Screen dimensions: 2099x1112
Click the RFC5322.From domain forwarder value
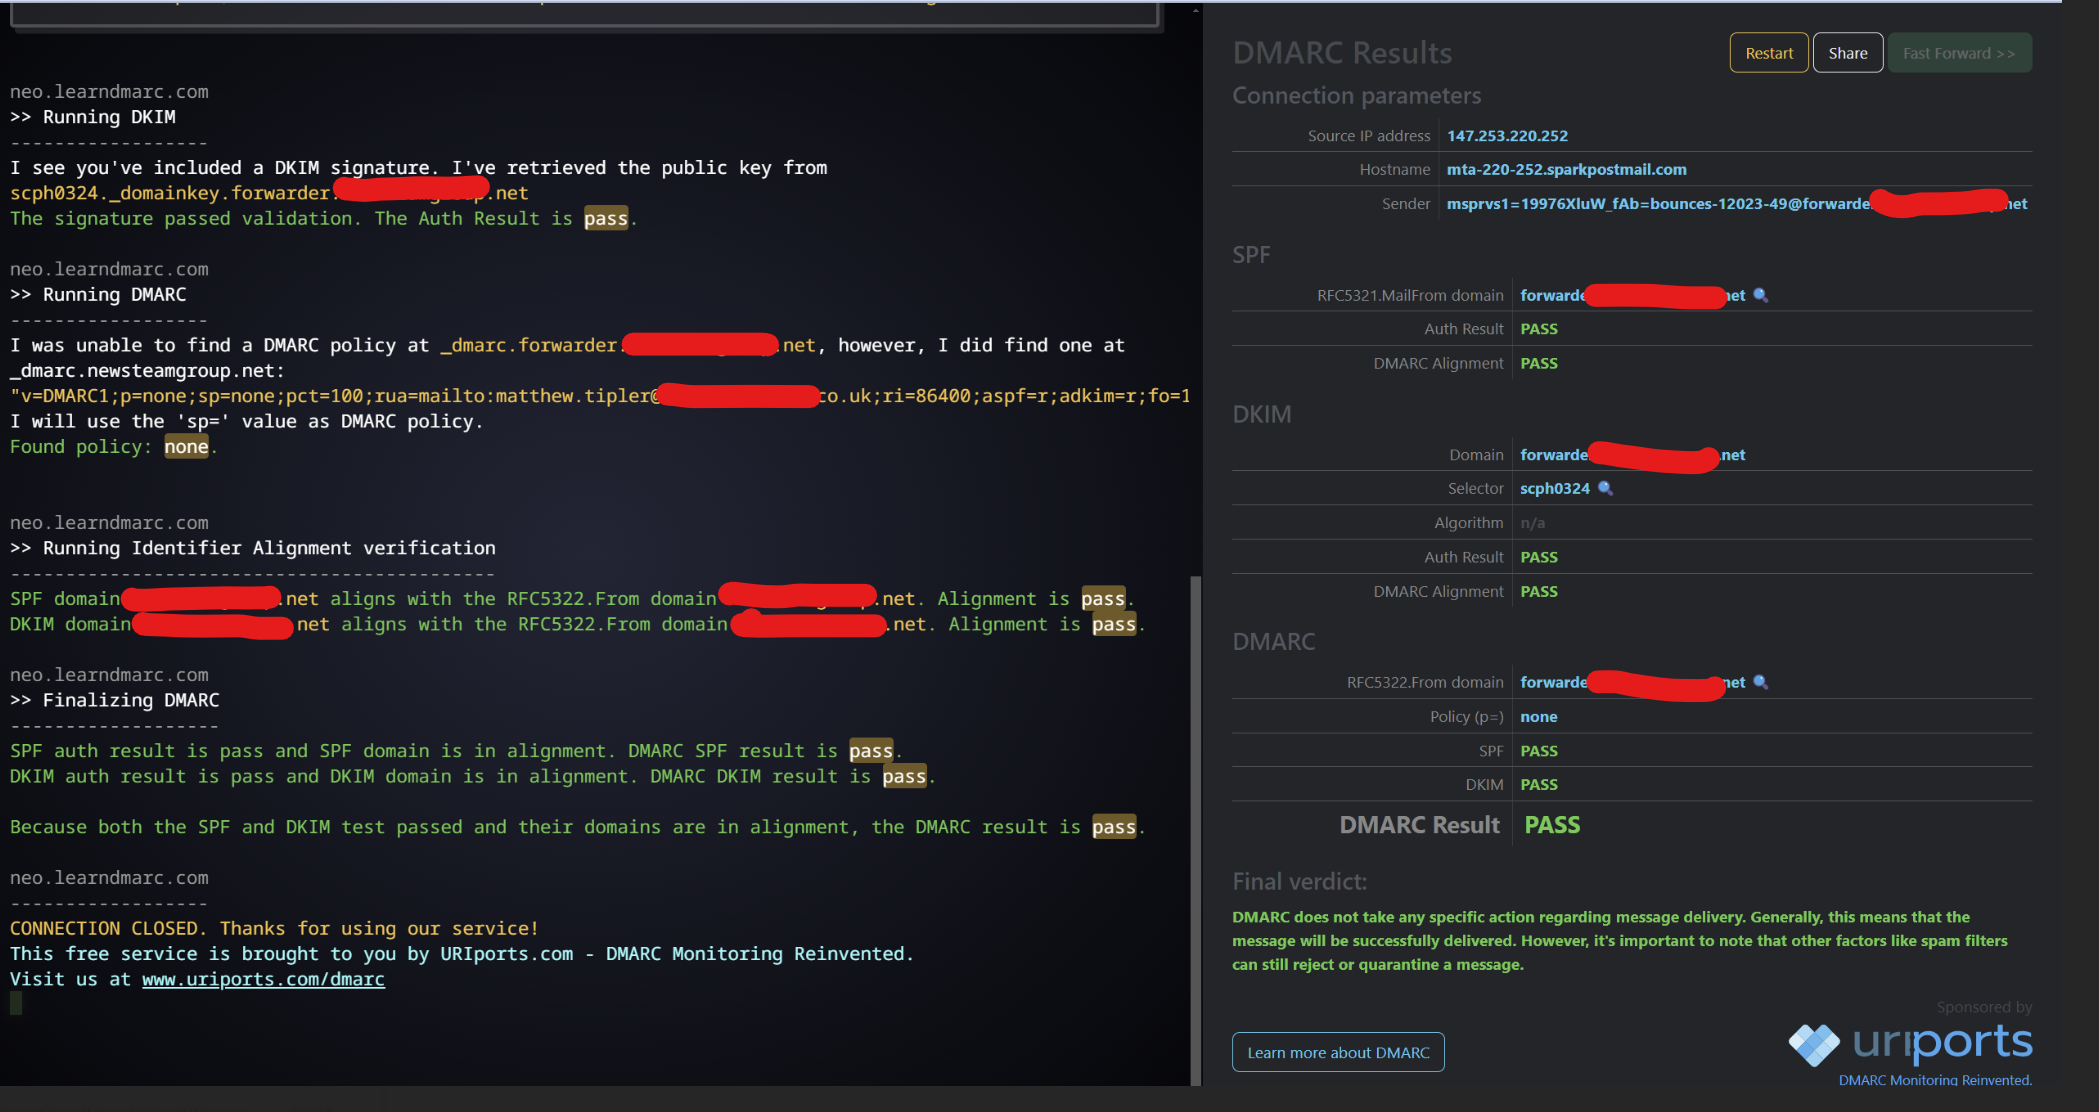pyautogui.click(x=1553, y=682)
